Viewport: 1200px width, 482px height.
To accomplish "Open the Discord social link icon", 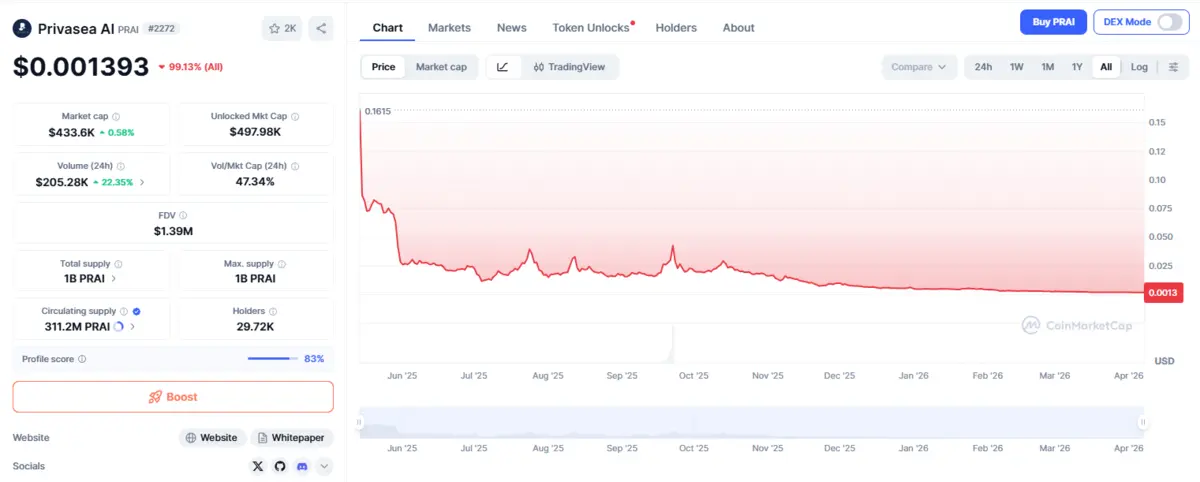I will [x=302, y=466].
